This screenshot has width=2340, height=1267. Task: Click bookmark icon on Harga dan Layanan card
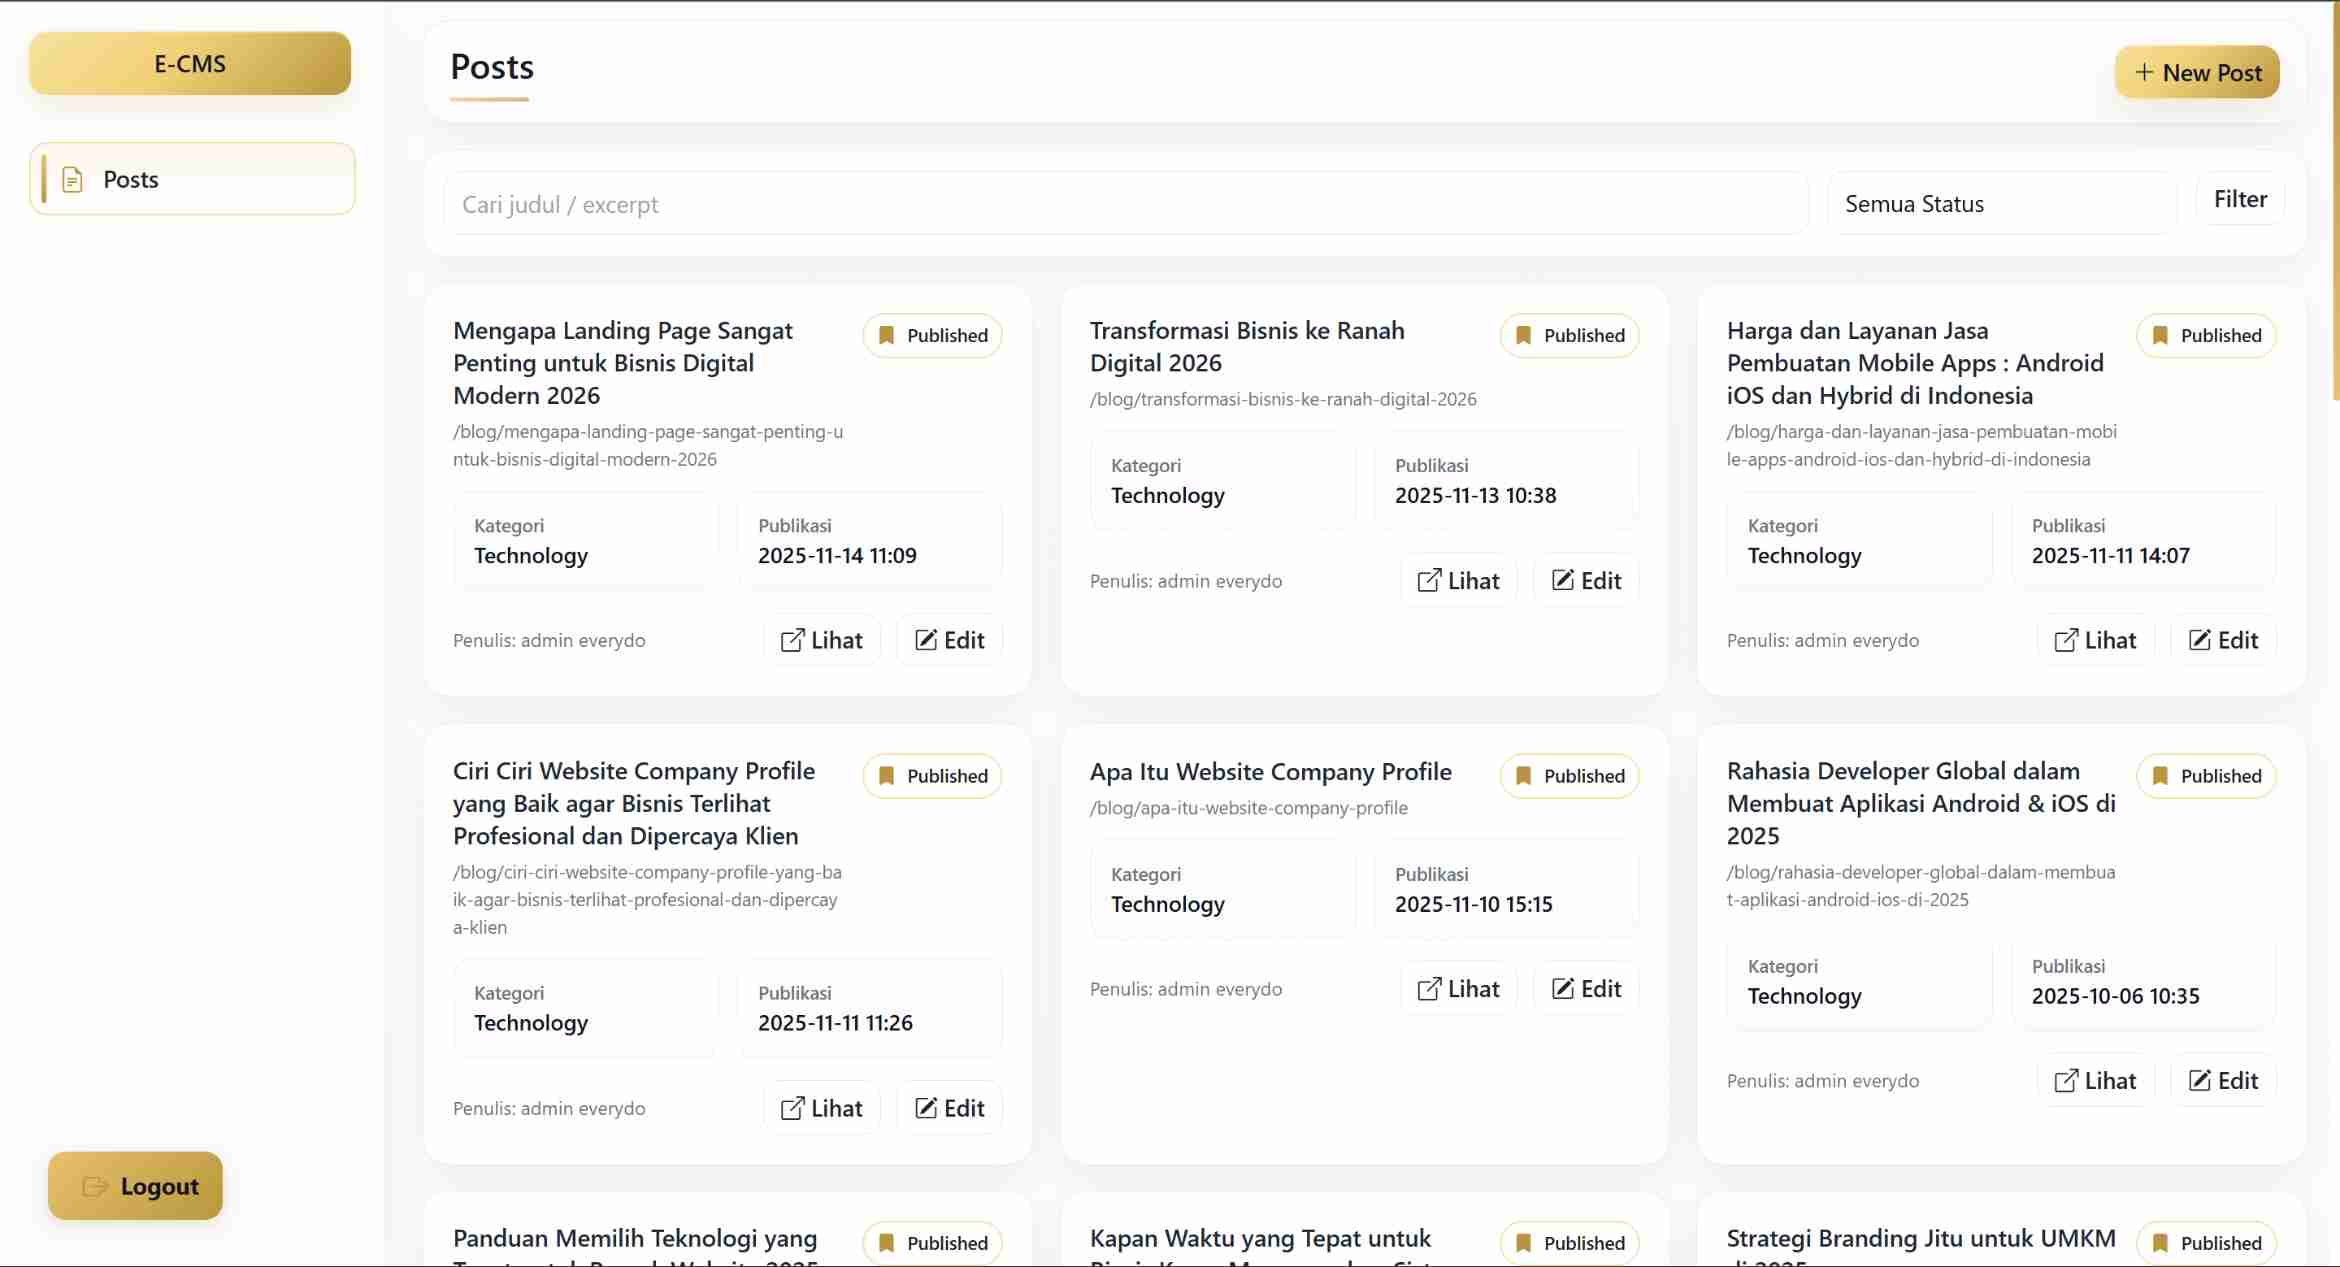coord(2160,335)
